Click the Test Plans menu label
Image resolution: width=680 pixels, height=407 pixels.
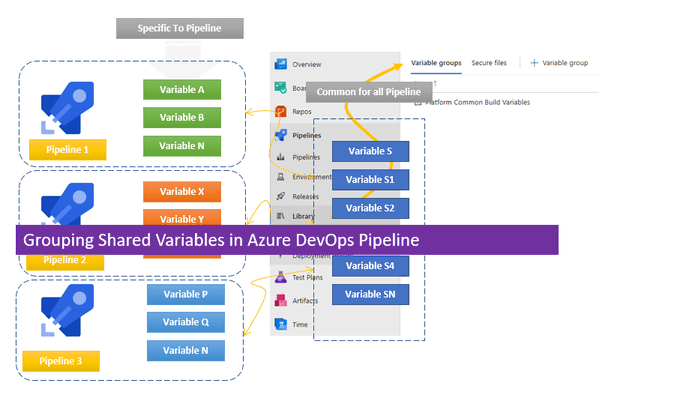(x=307, y=277)
